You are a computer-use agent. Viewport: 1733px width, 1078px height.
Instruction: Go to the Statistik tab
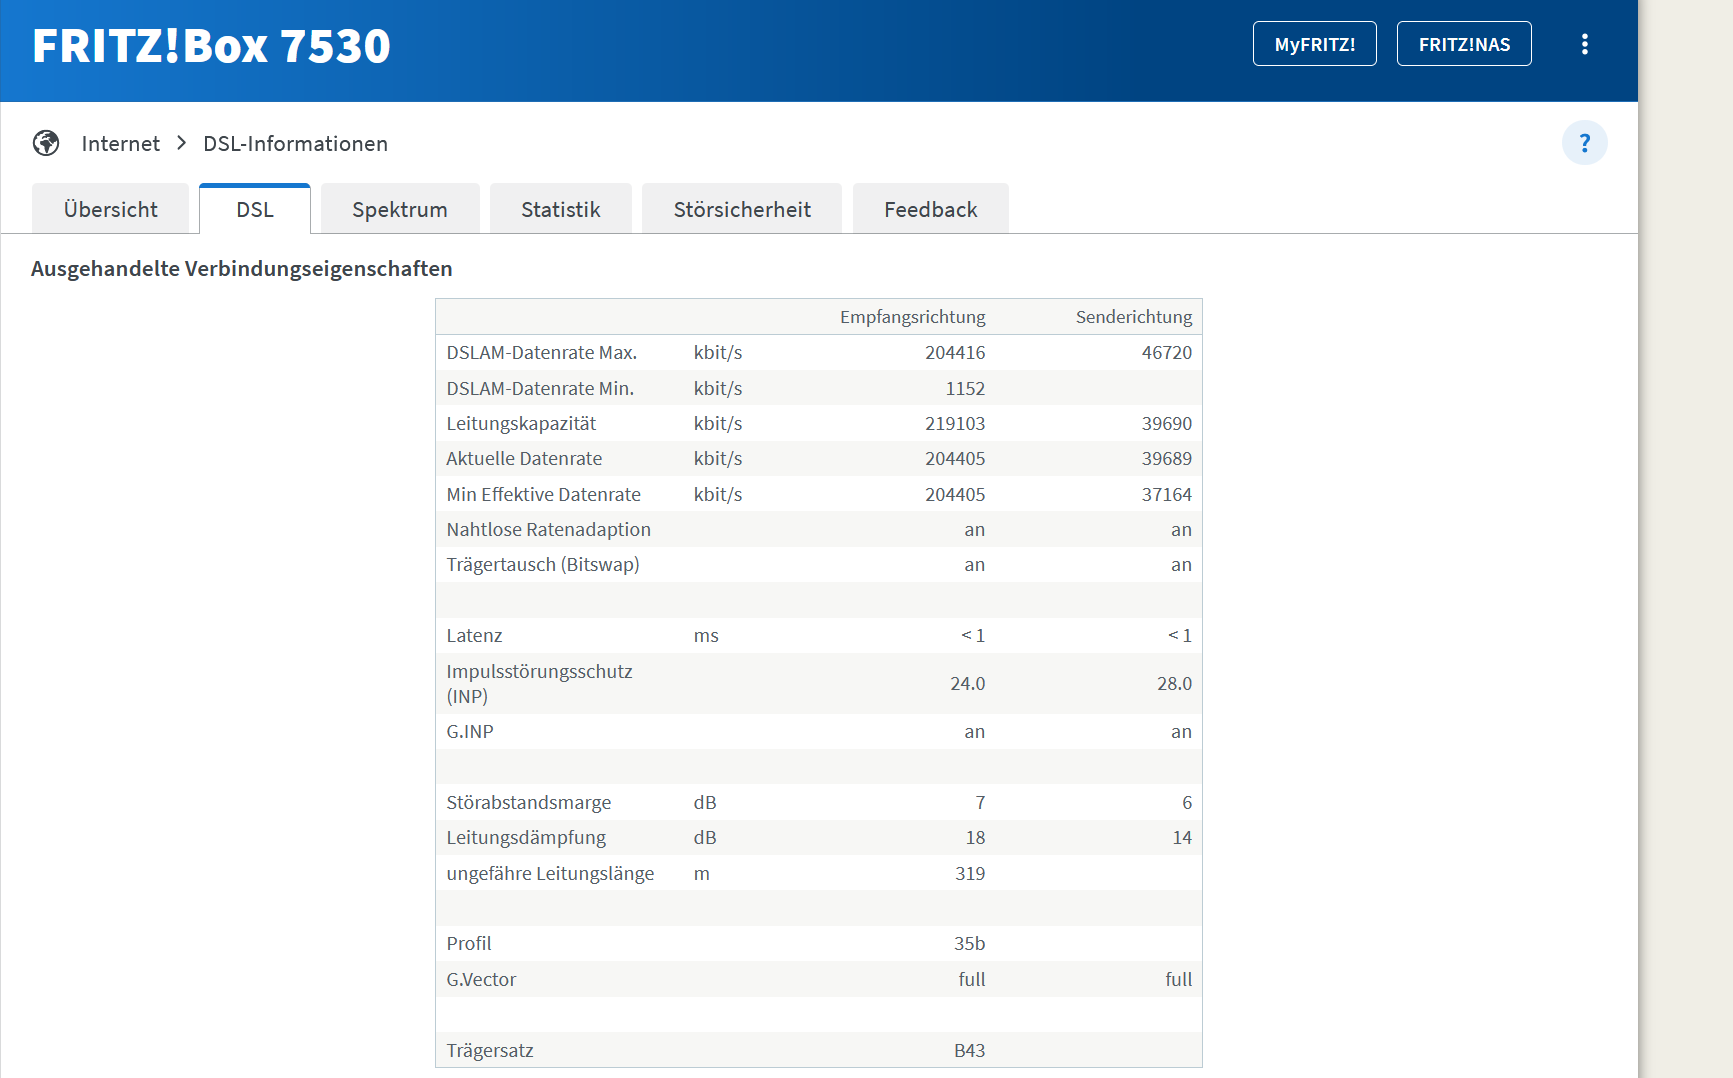[561, 209]
